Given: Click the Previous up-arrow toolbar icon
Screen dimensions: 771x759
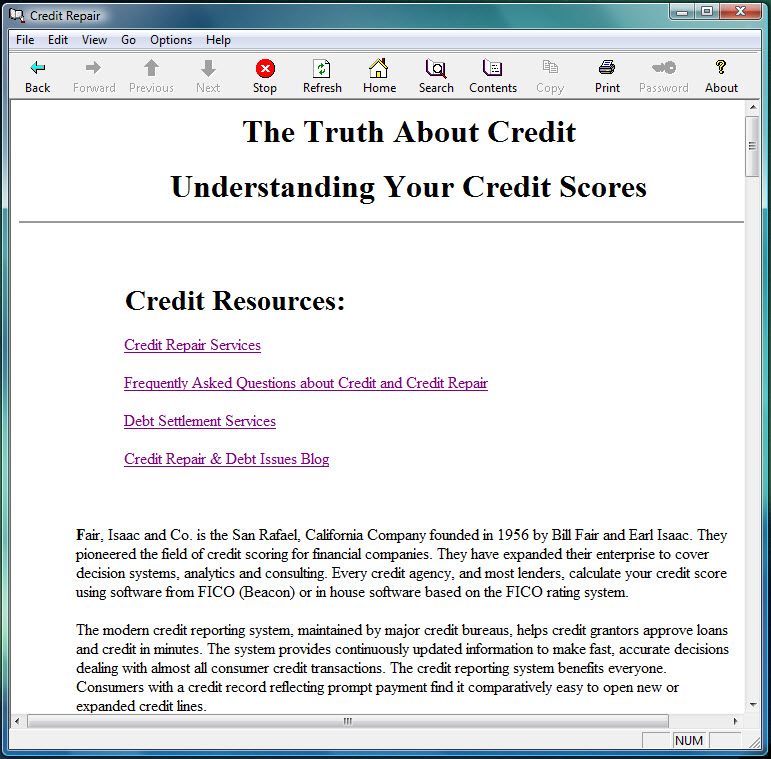Looking at the screenshot, I should (x=151, y=68).
